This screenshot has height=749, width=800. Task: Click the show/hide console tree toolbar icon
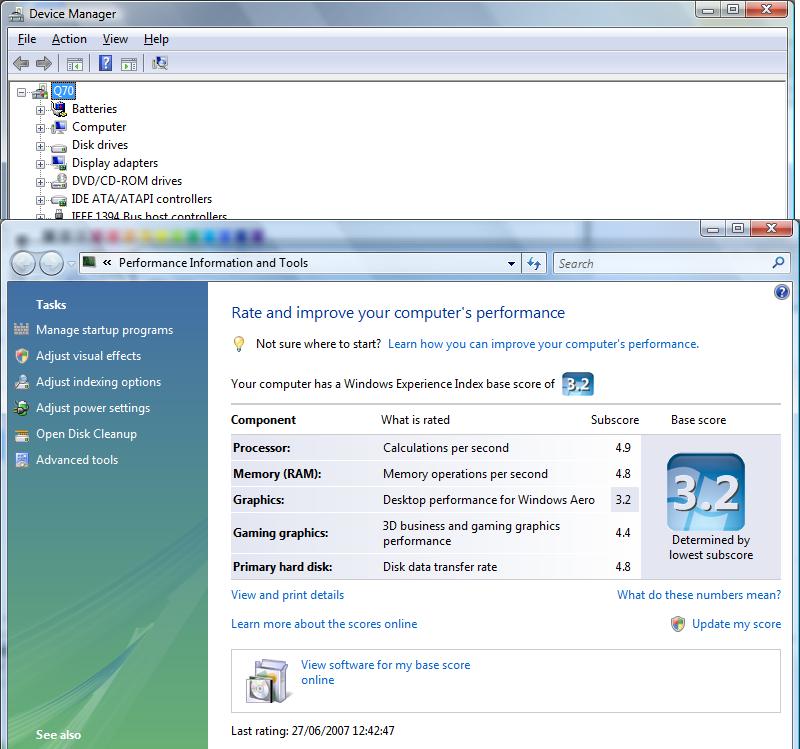(74, 64)
